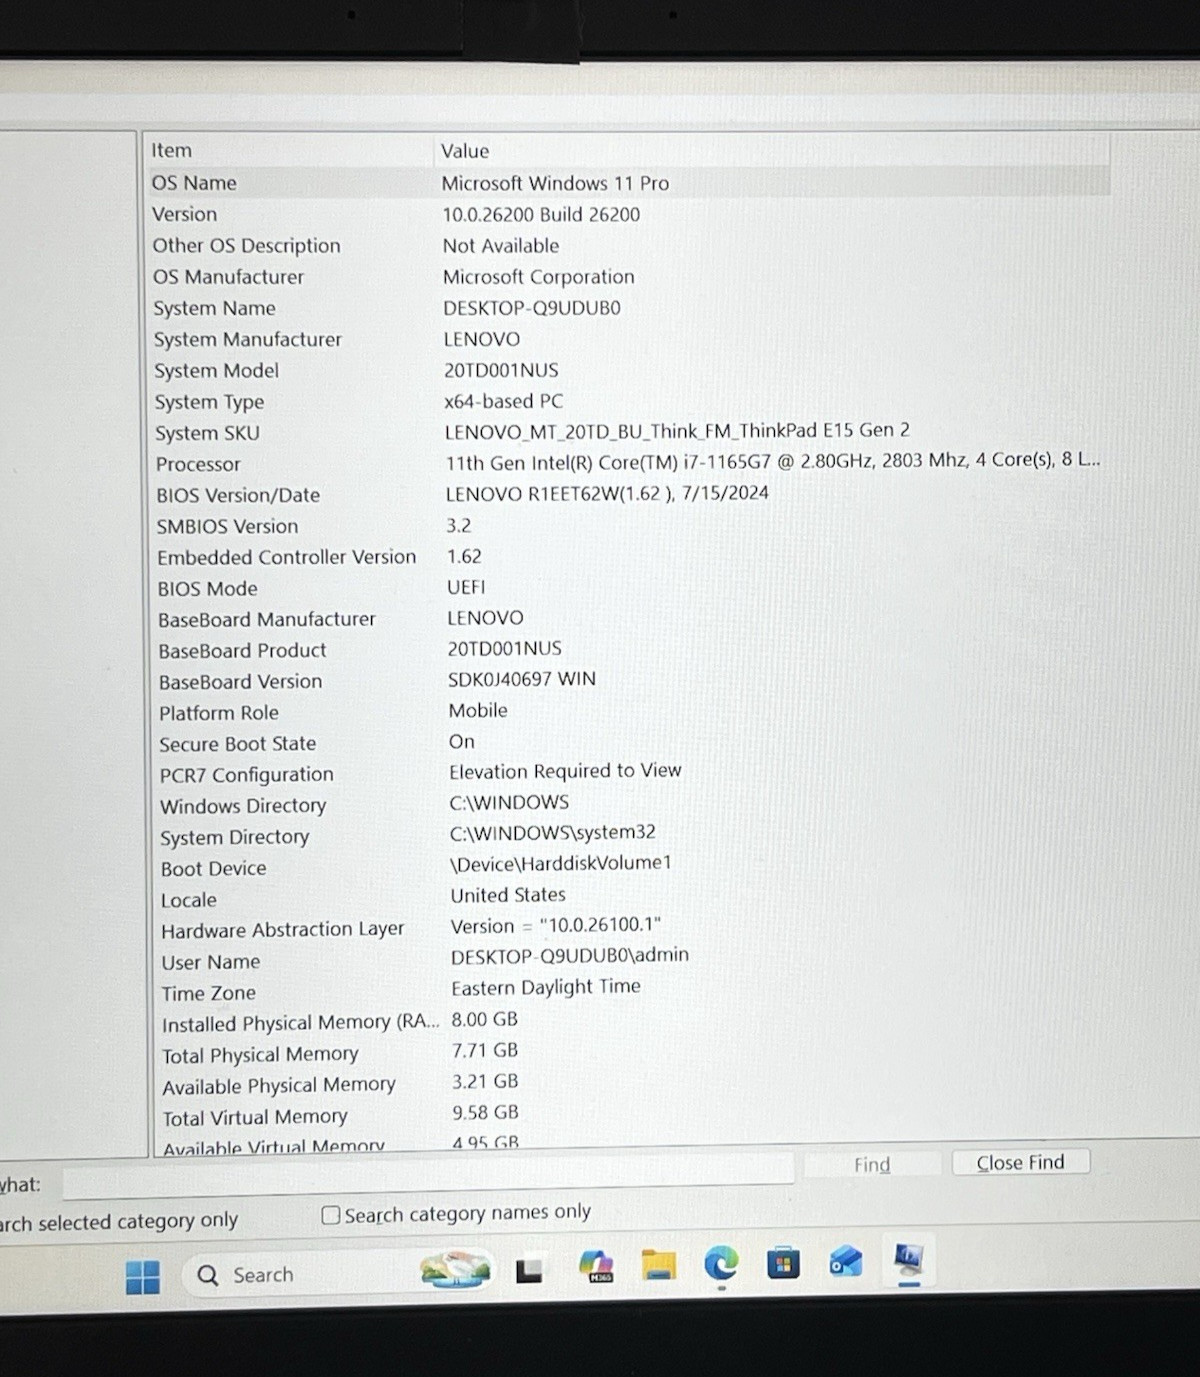Click the value LENOVO R1EET62W(1.62 ), 7/15/2024
1200x1377 pixels.
click(607, 493)
